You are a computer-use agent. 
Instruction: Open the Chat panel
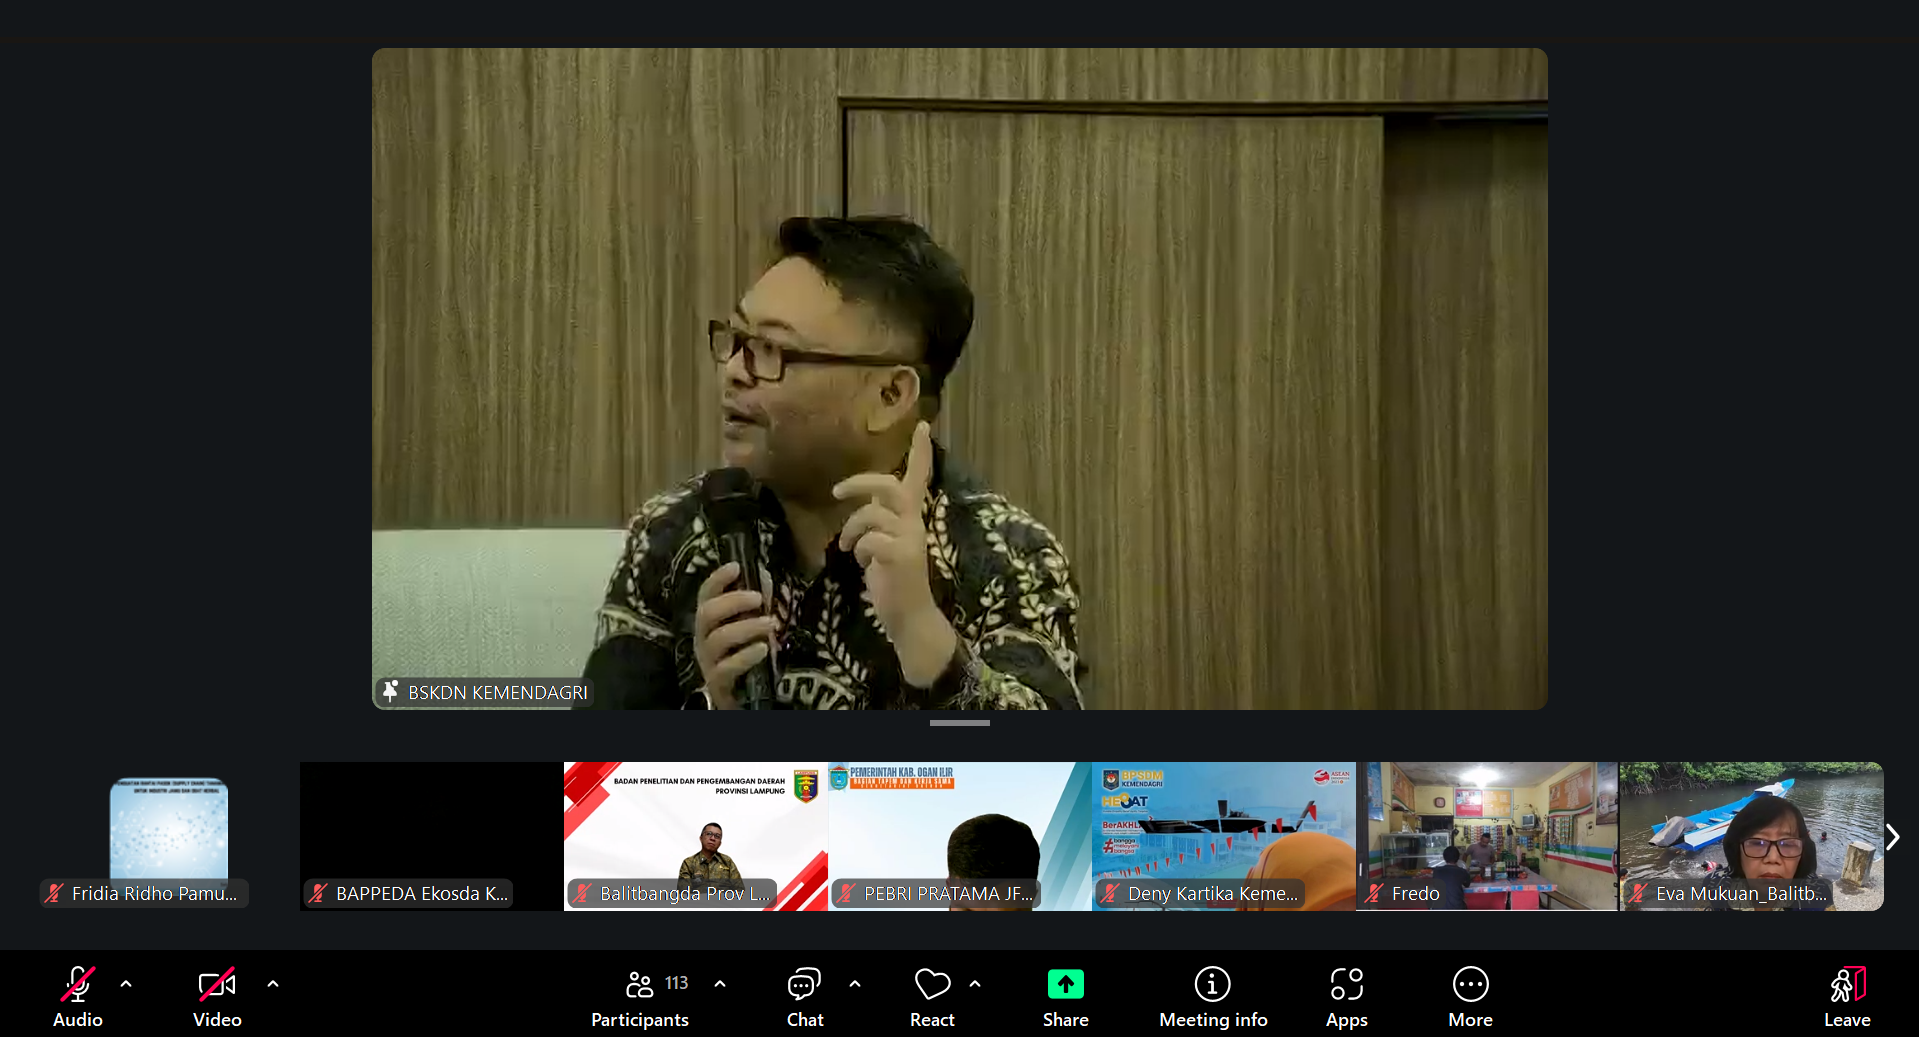coord(804,997)
